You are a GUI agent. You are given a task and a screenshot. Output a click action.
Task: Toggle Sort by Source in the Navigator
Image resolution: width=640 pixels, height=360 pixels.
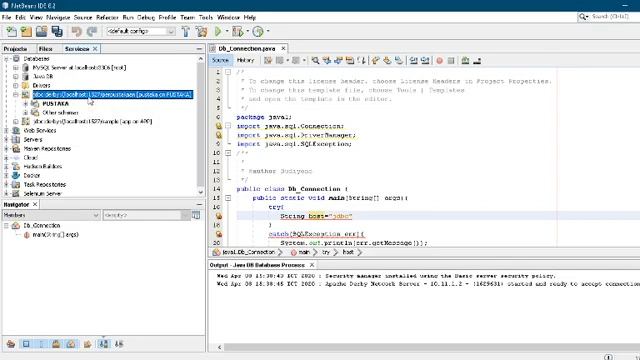click(x=119, y=344)
